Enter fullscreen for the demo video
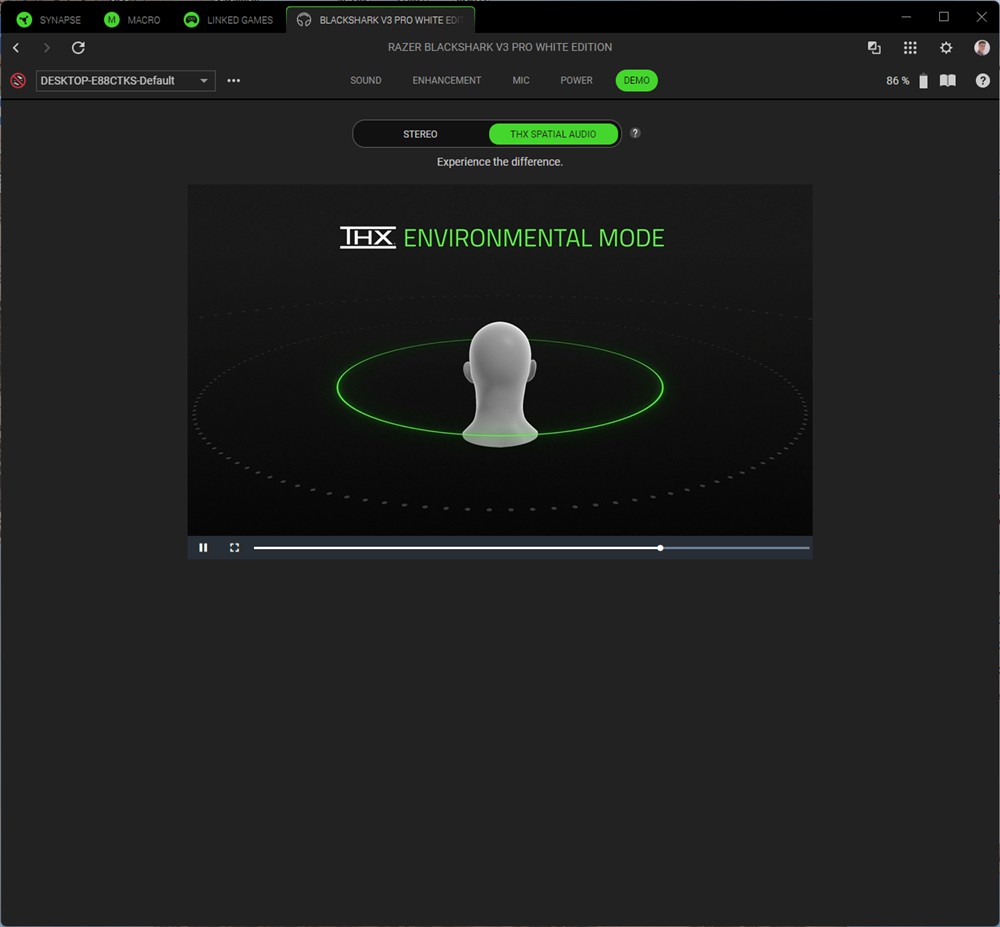Image resolution: width=1000 pixels, height=927 pixels. [234, 548]
